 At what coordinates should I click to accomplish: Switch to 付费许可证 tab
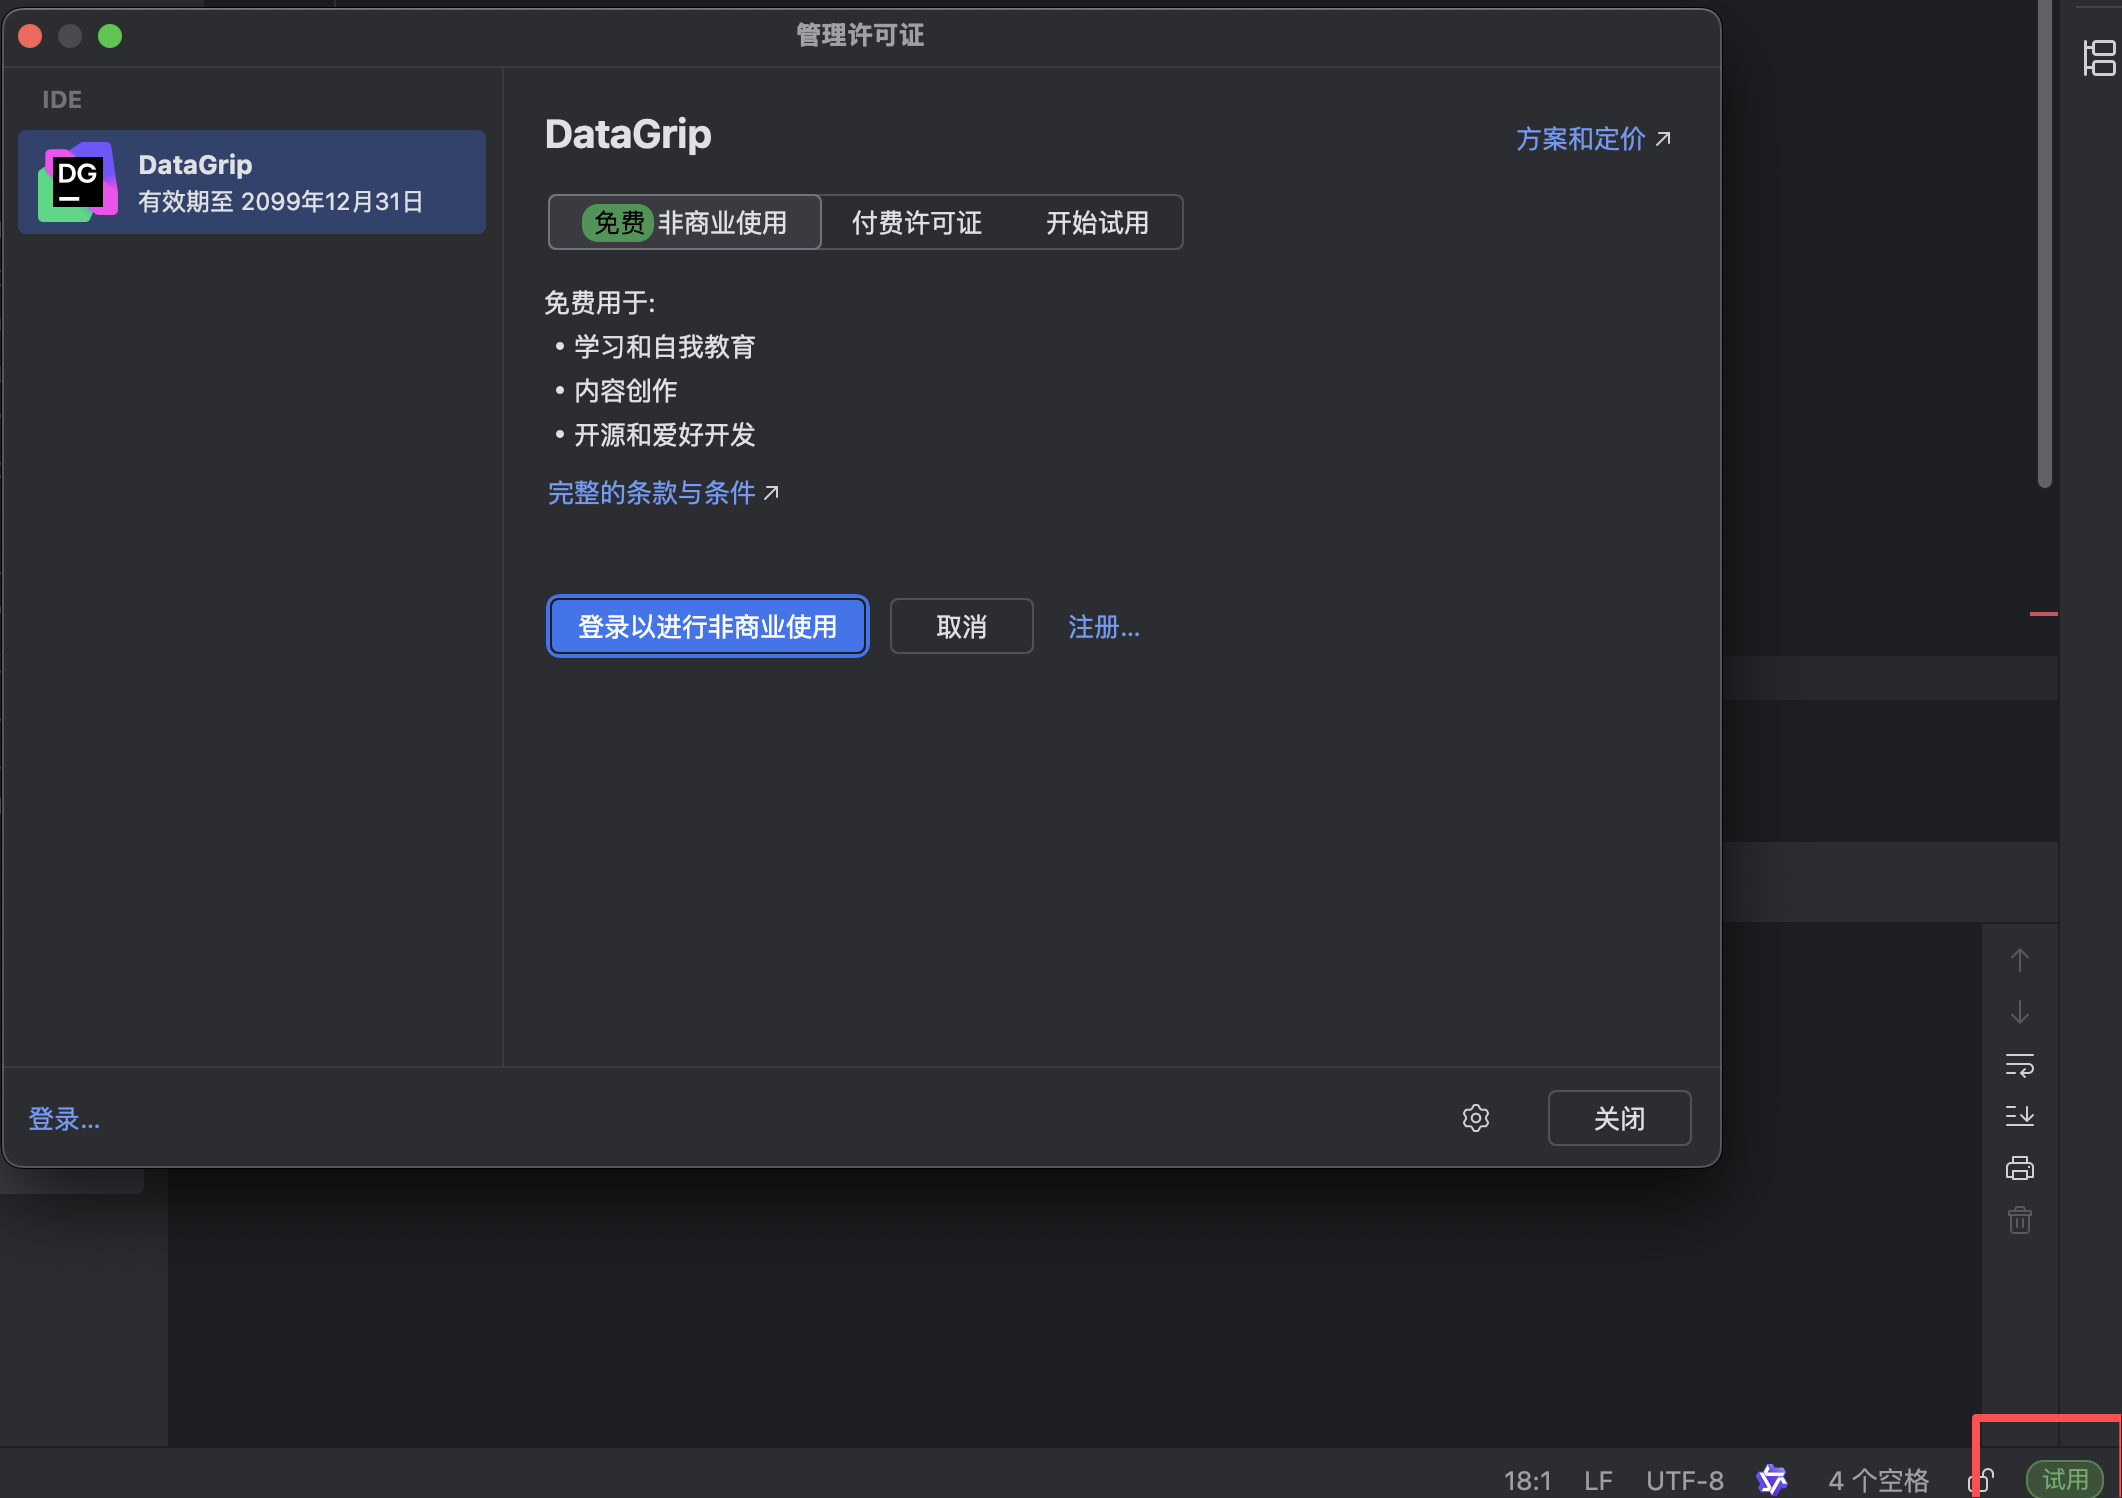coord(916,222)
